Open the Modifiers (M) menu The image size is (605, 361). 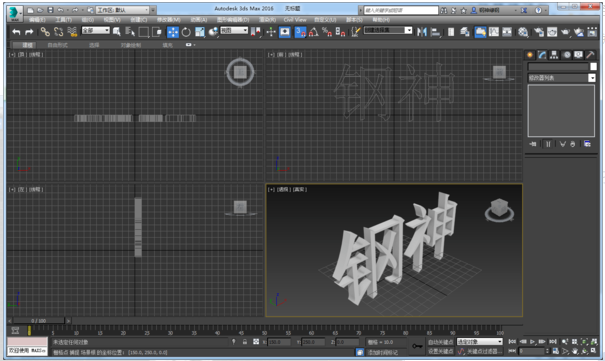pos(169,20)
